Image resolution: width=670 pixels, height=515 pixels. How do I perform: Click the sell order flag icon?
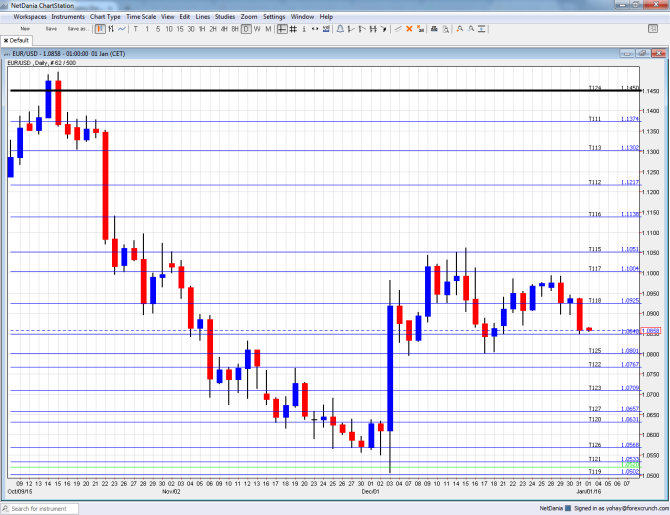362,29
